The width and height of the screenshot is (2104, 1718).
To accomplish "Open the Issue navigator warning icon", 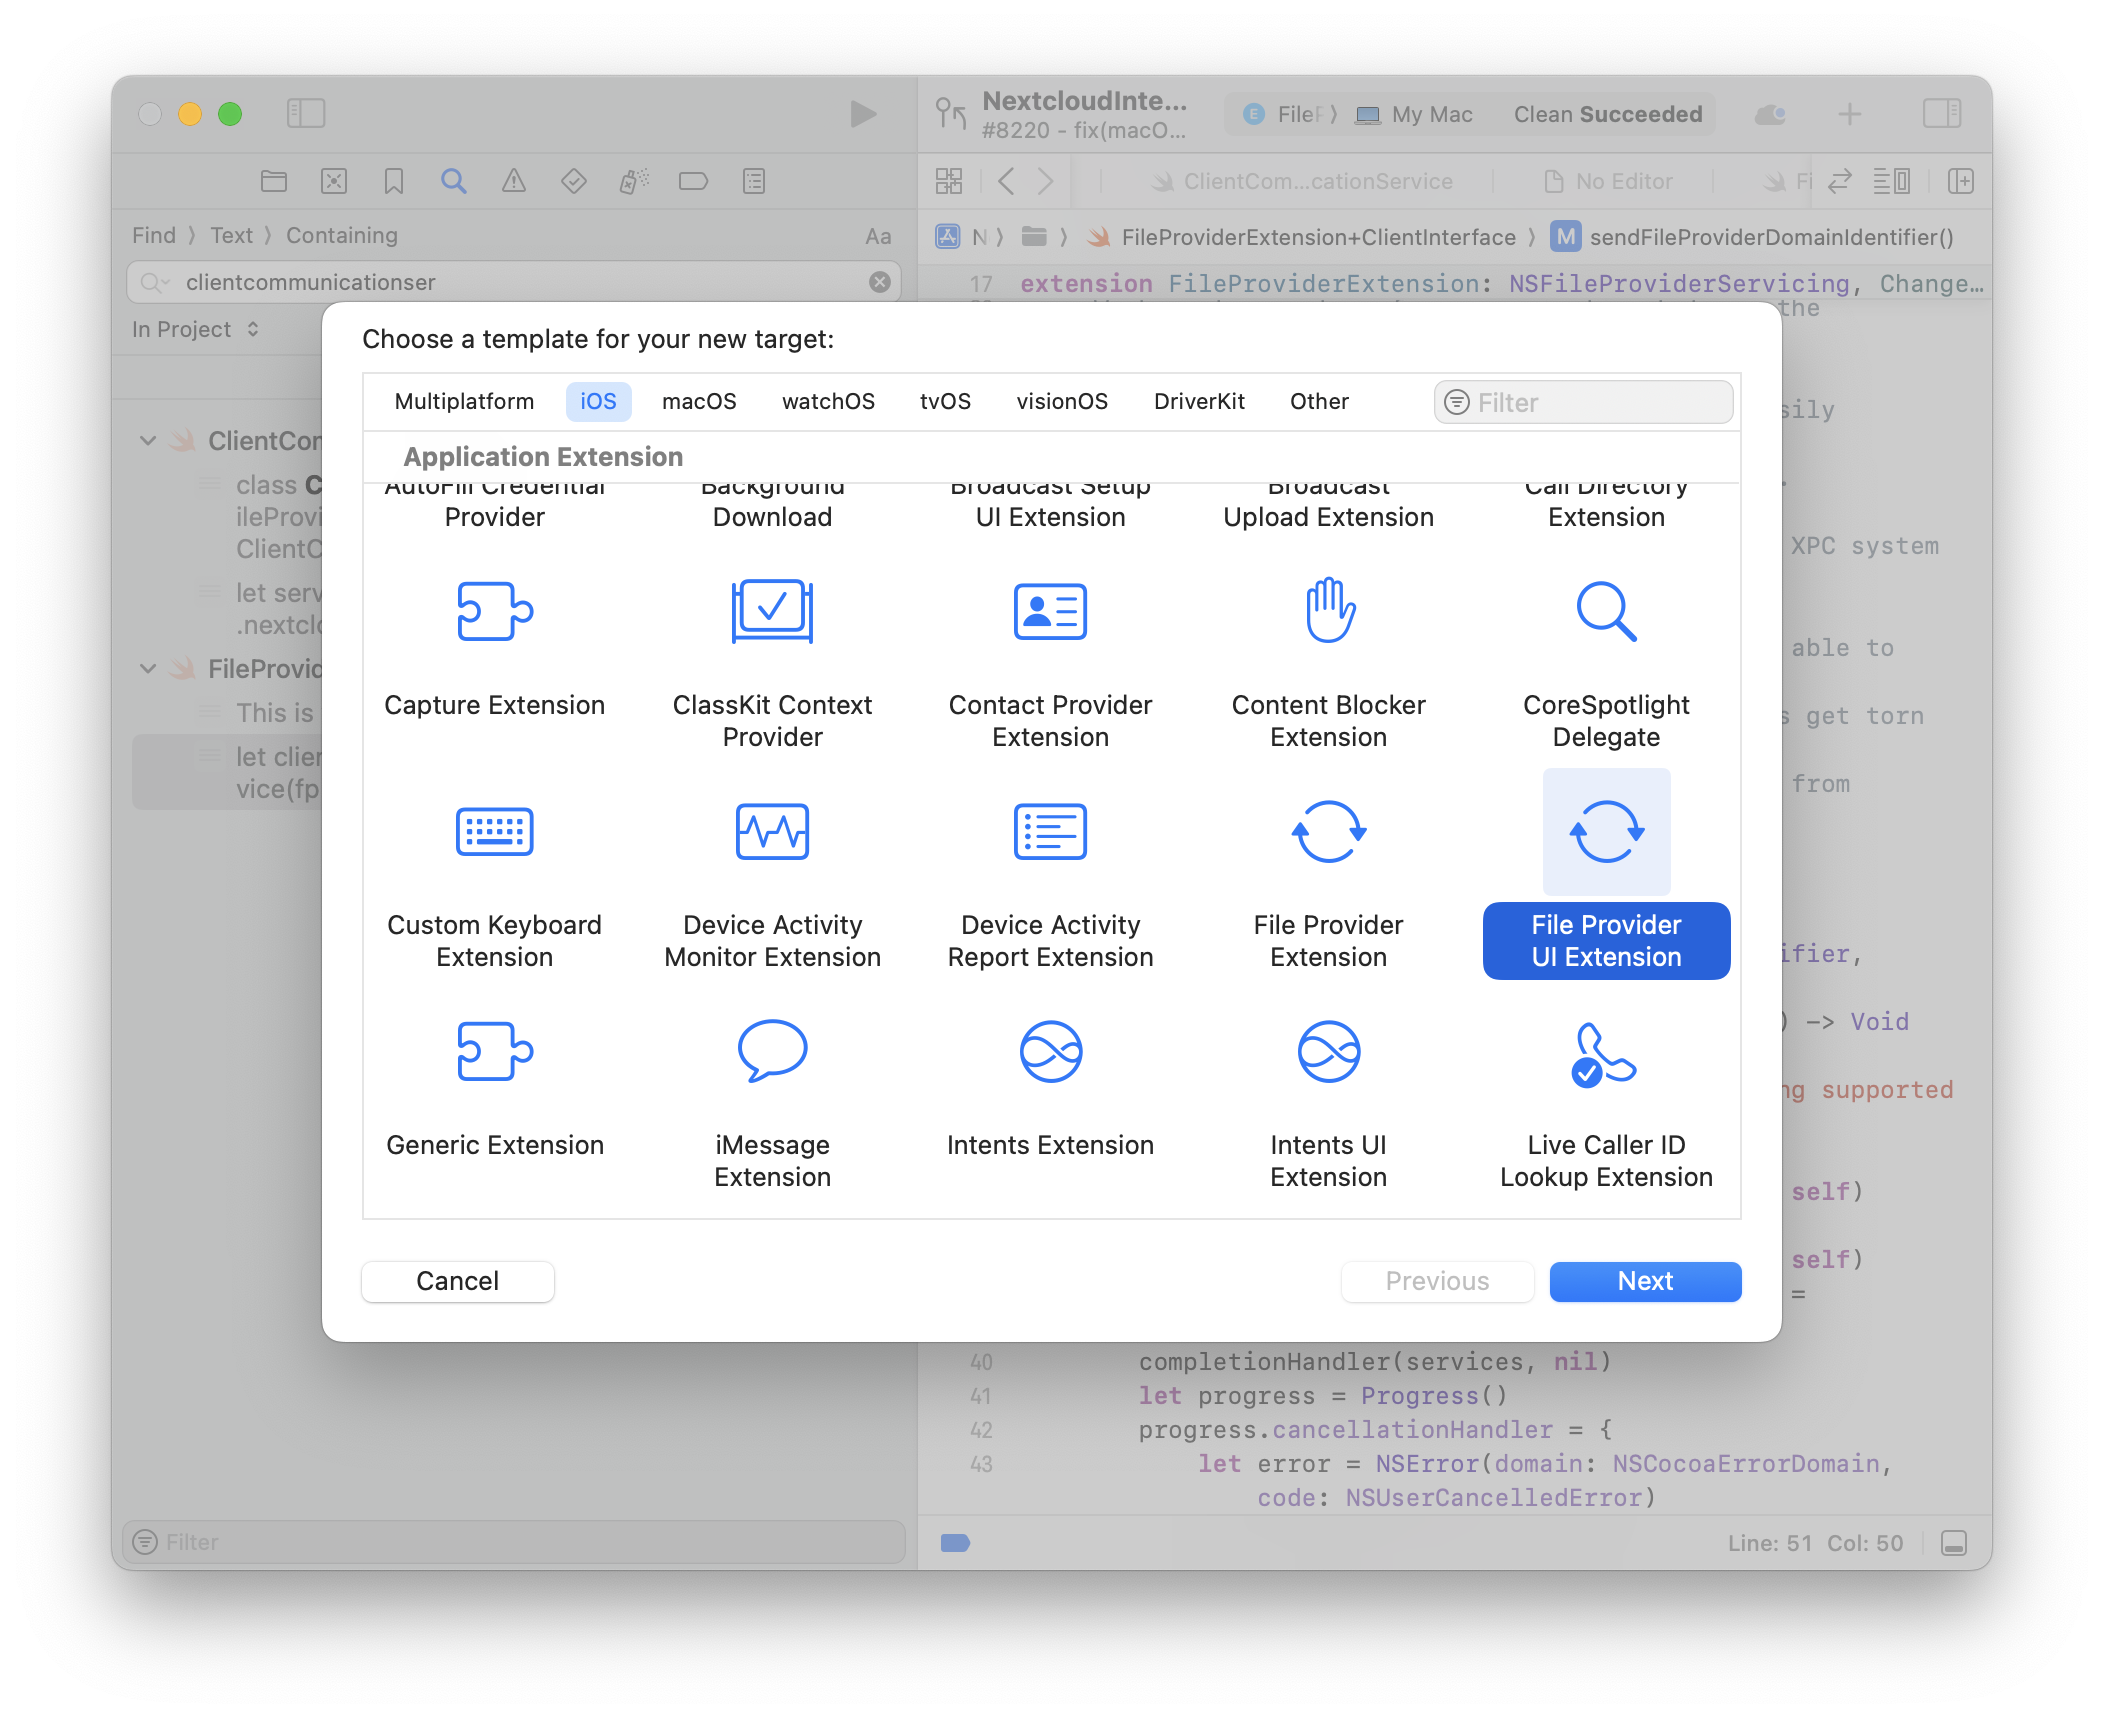I will point(514,181).
